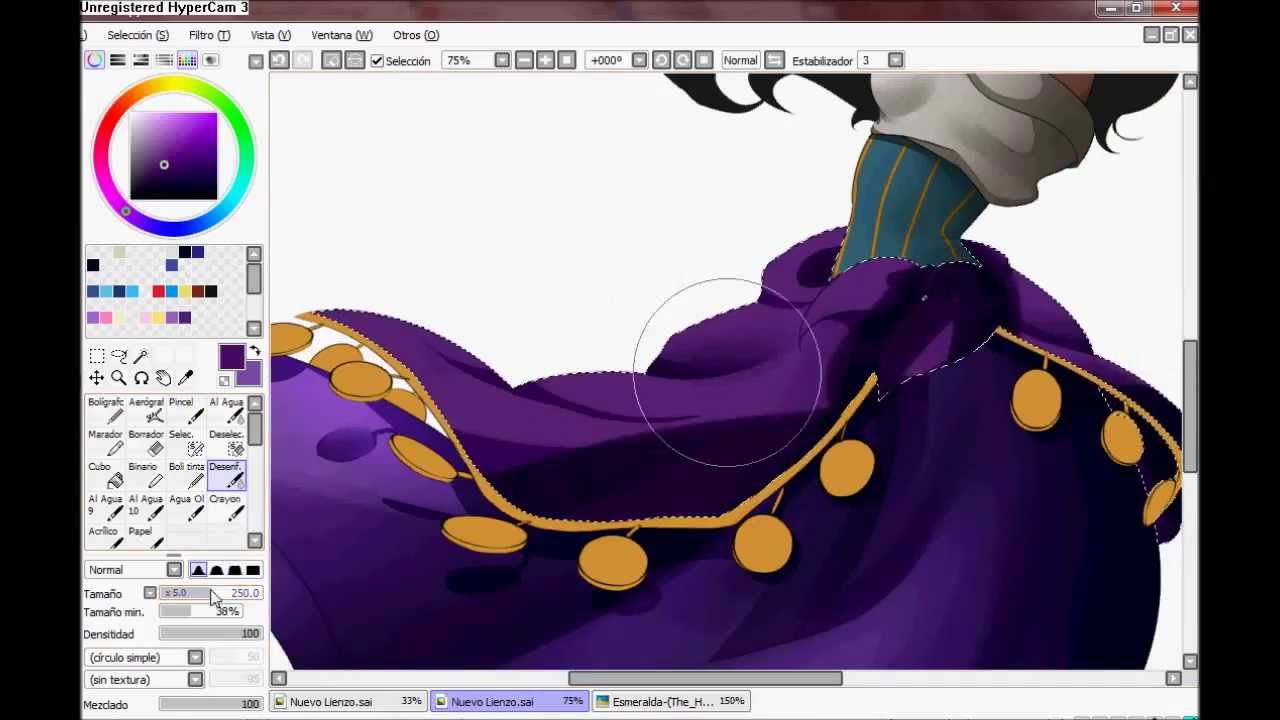Screen dimensions: 1280x720
Task: Click the canvas horizontal scrollbar thumb
Action: tap(705, 678)
